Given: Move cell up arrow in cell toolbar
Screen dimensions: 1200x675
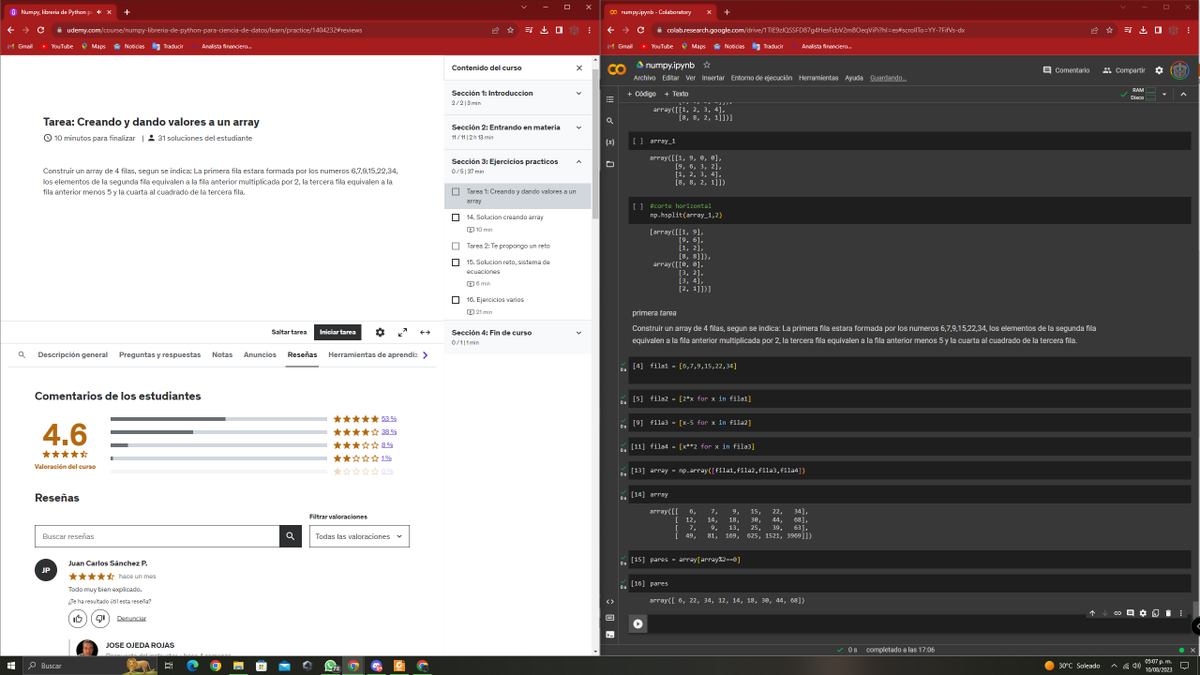Looking at the screenshot, I should tap(1092, 613).
